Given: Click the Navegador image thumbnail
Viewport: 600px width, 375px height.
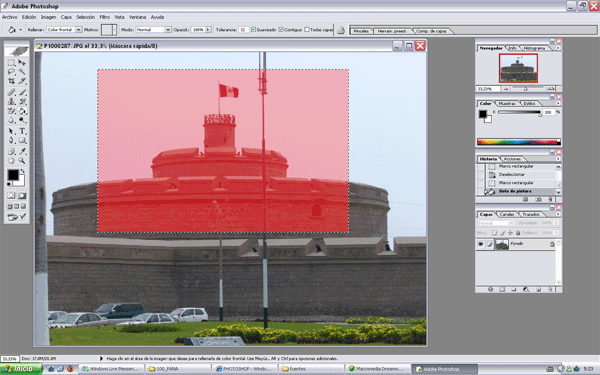Looking at the screenshot, I should [x=518, y=68].
